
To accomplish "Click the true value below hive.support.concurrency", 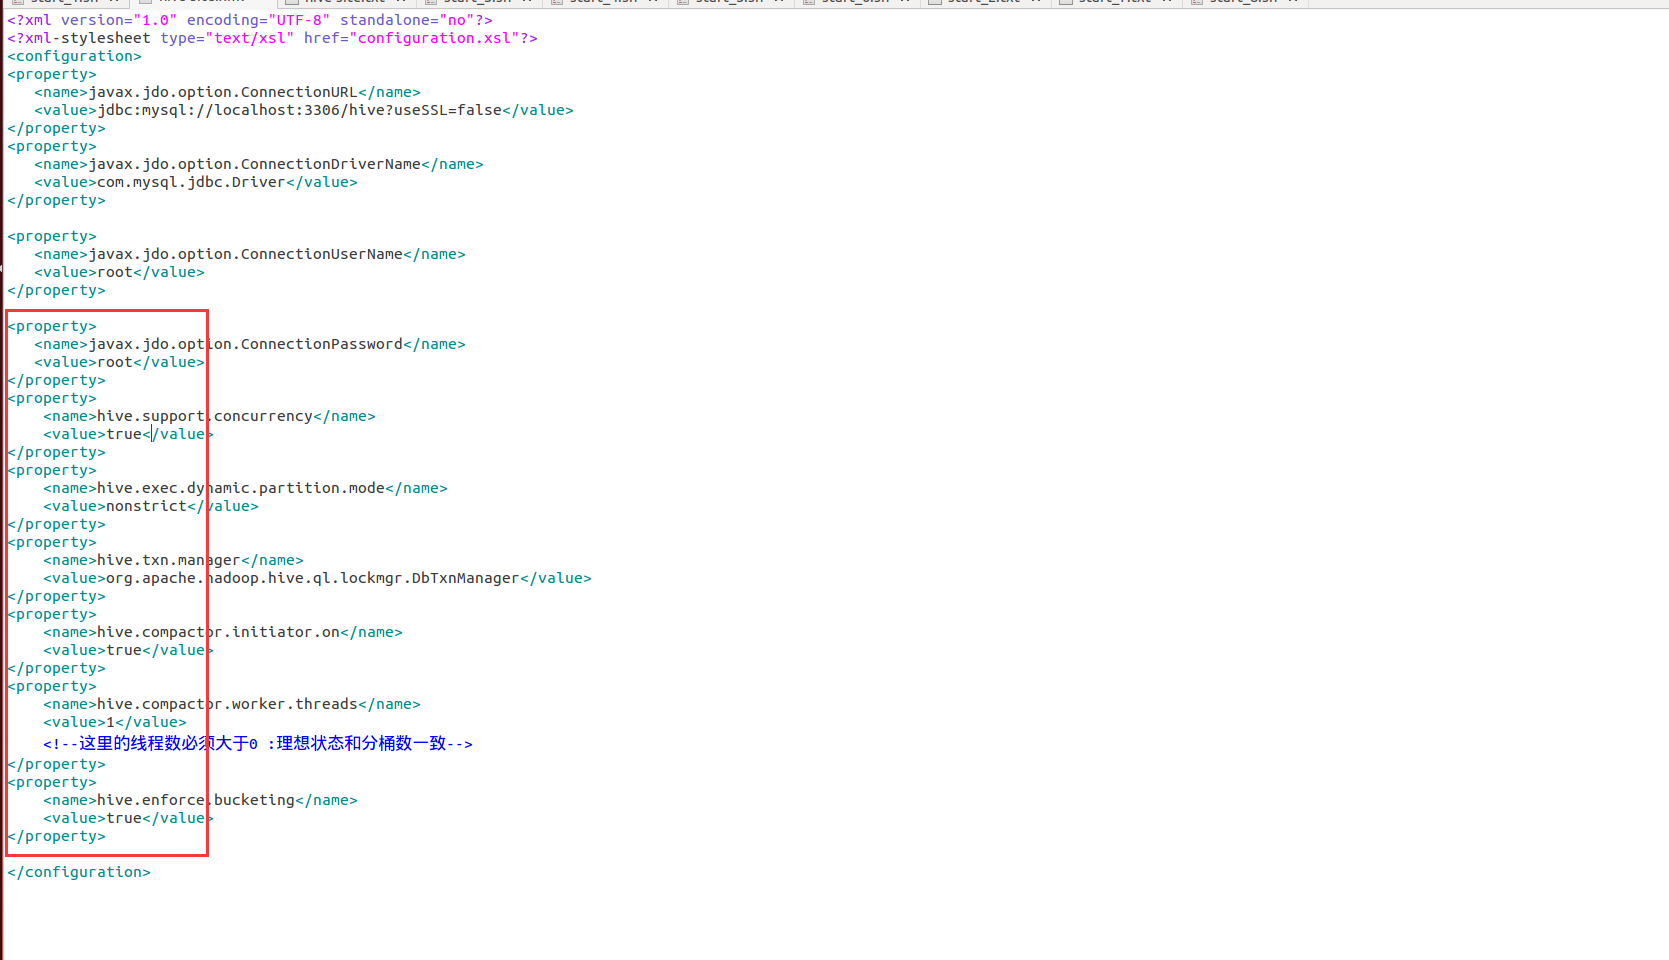I will (x=128, y=434).
